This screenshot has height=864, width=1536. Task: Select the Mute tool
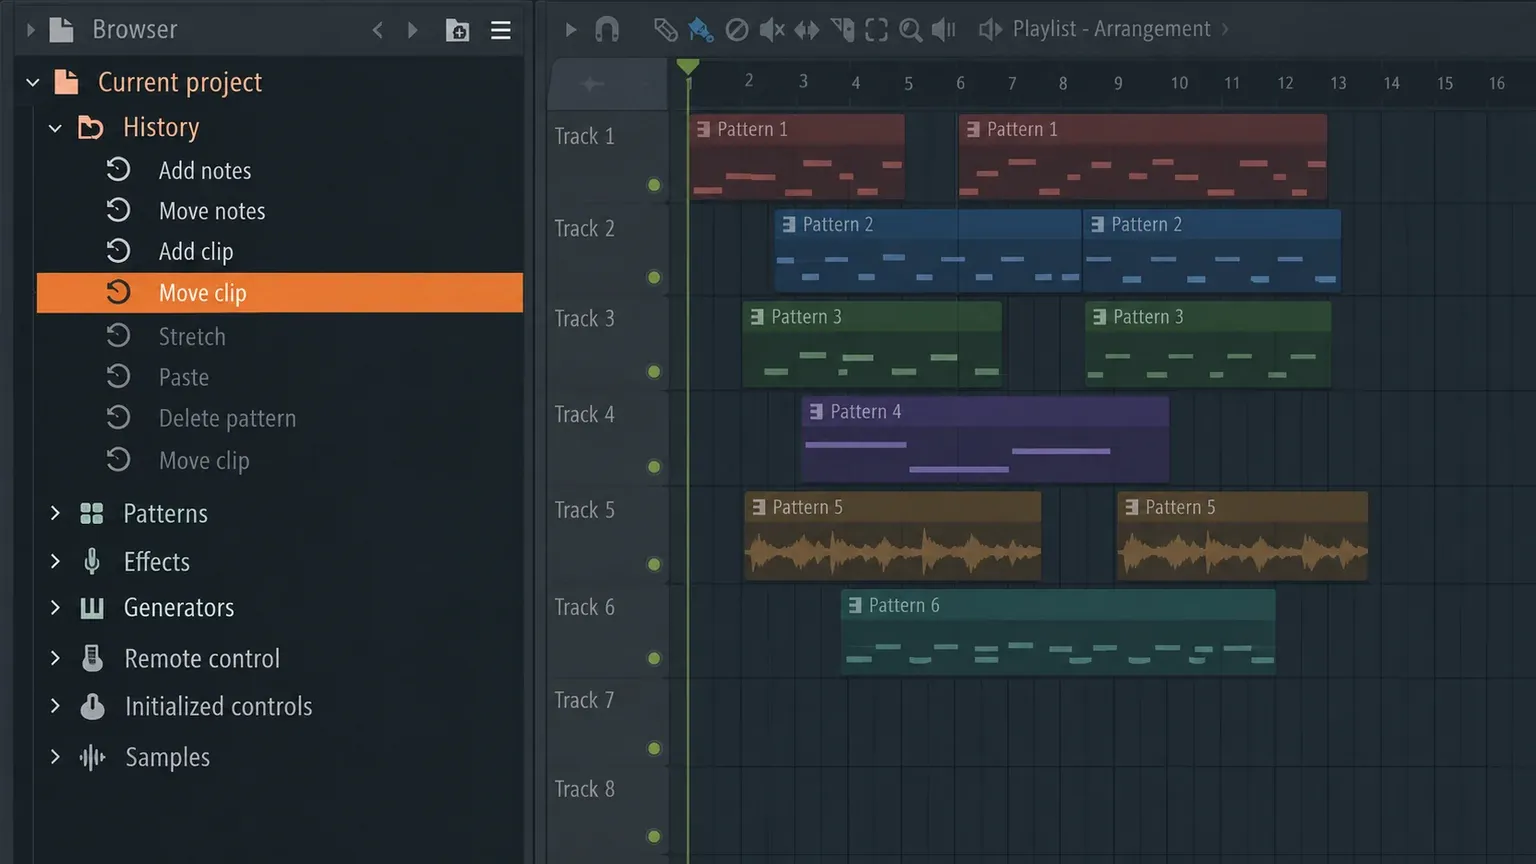(771, 30)
